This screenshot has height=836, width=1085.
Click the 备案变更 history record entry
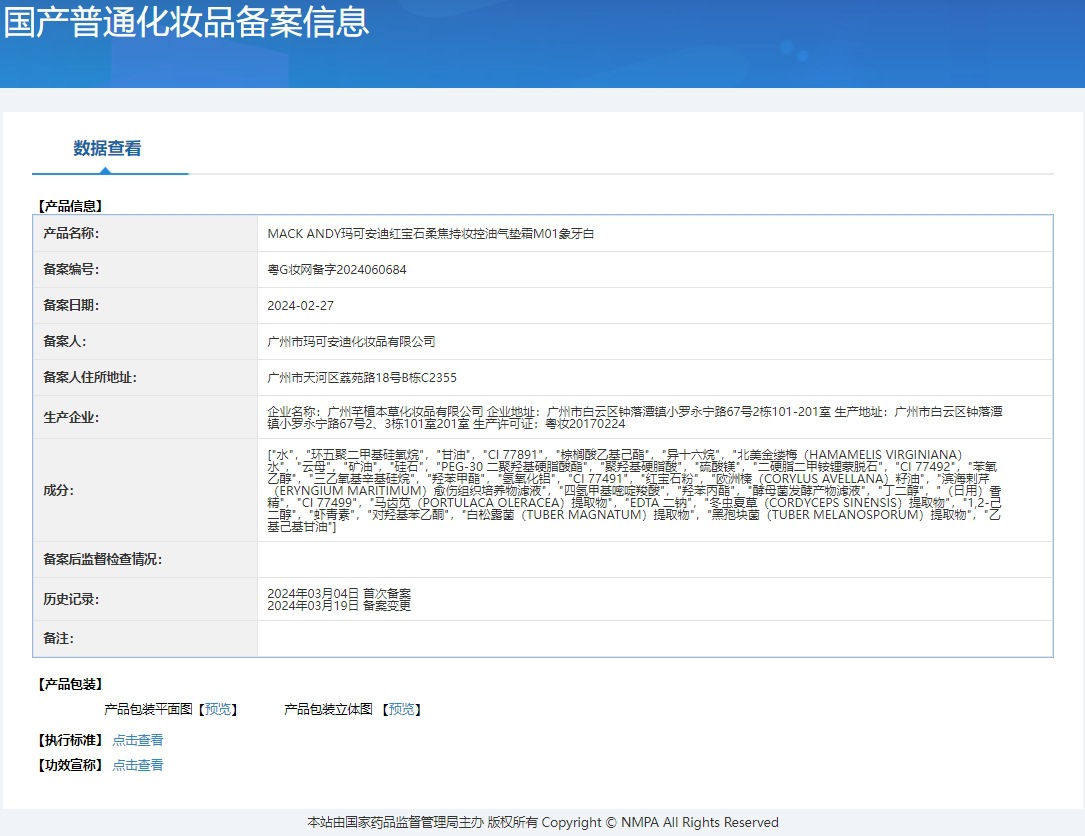tap(339, 606)
